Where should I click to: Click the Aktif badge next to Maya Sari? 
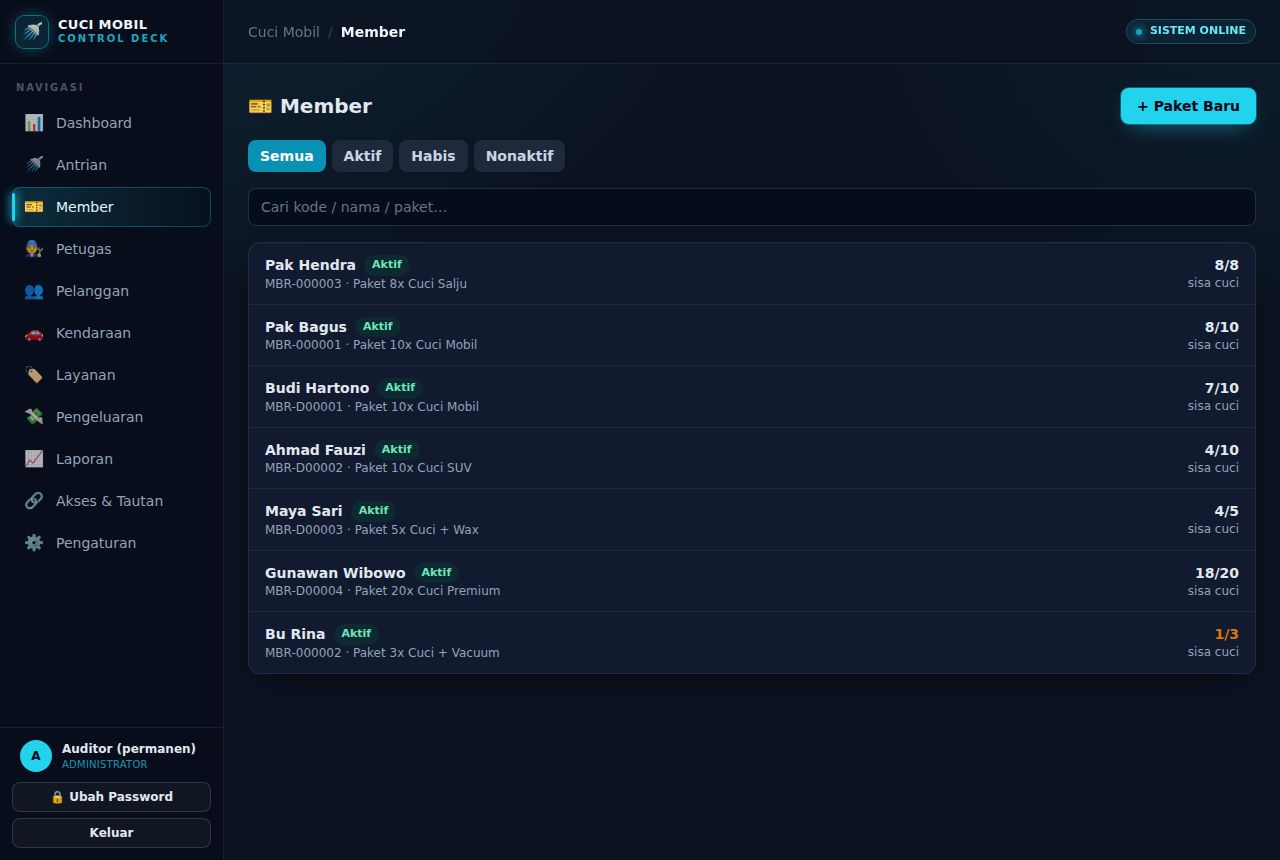(x=373, y=510)
